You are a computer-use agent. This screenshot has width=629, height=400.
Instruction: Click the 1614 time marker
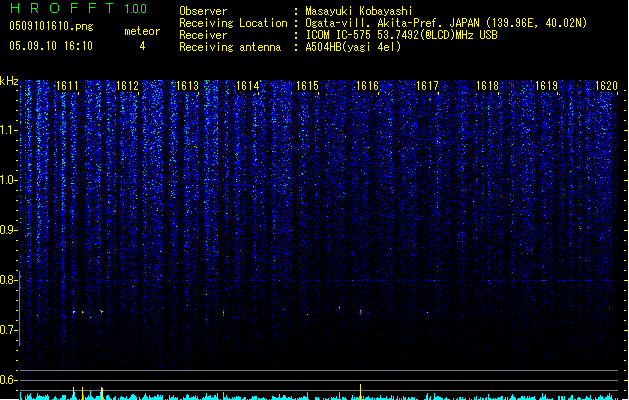click(x=248, y=86)
